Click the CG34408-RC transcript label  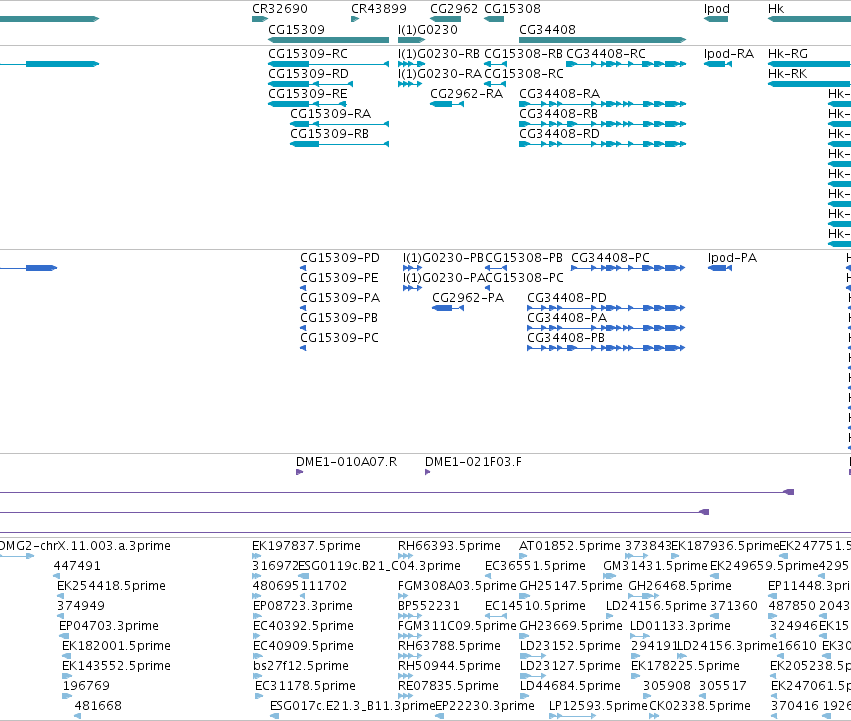[606, 54]
